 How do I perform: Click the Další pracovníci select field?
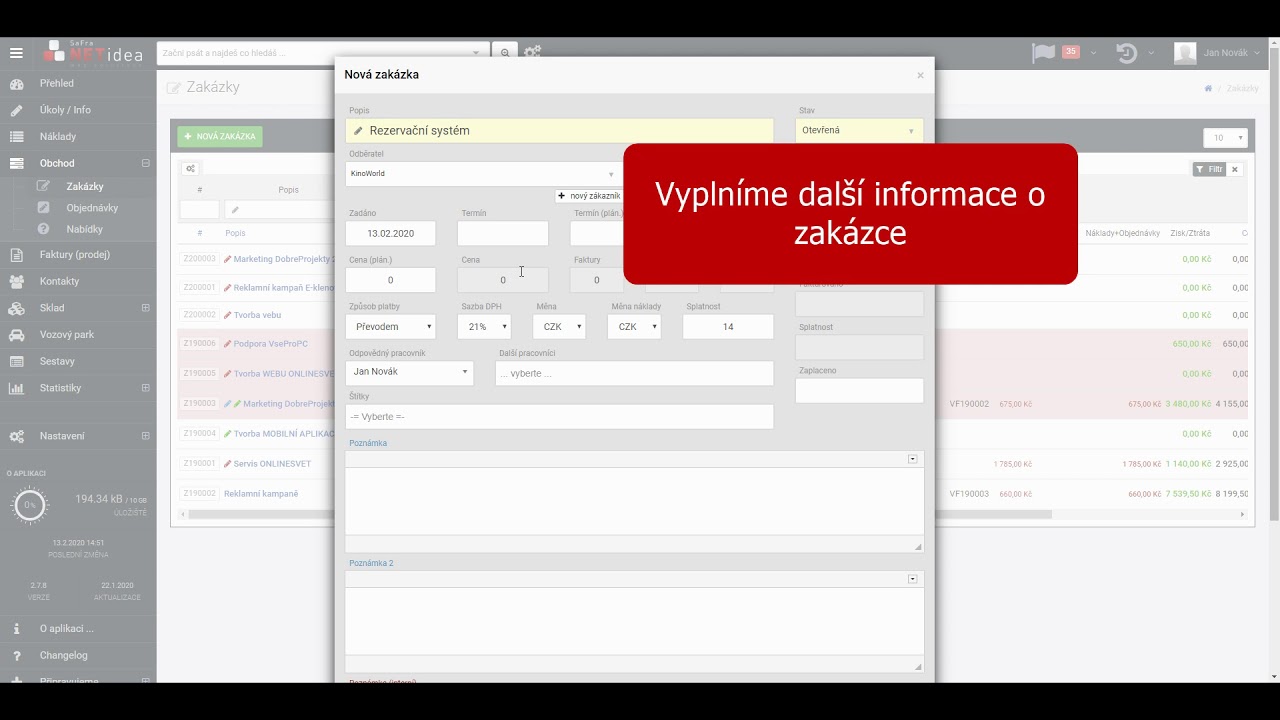[x=634, y=373]
